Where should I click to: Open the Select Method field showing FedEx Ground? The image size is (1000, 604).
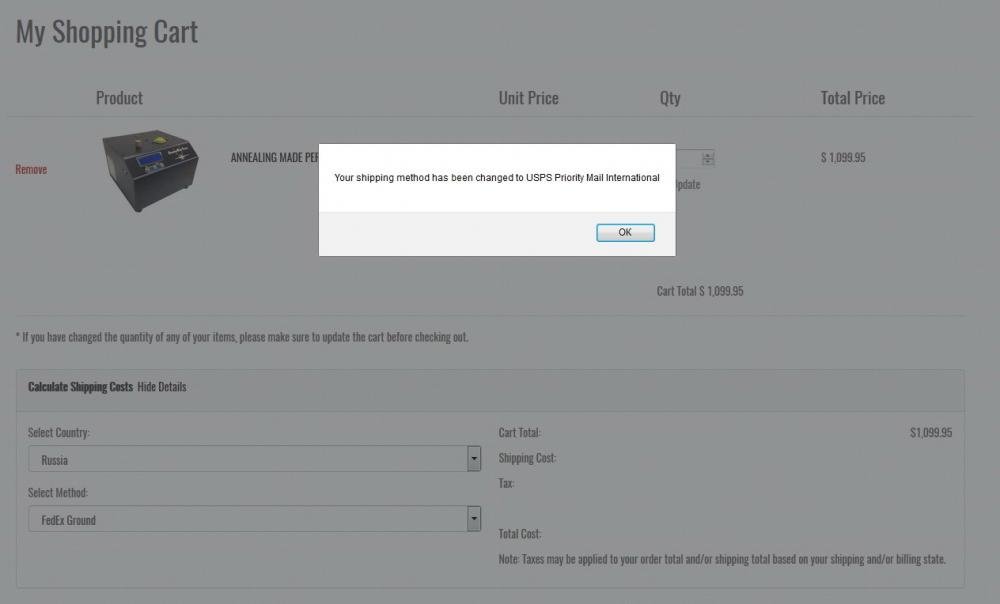pyautogui.click(x=247, y=519)
